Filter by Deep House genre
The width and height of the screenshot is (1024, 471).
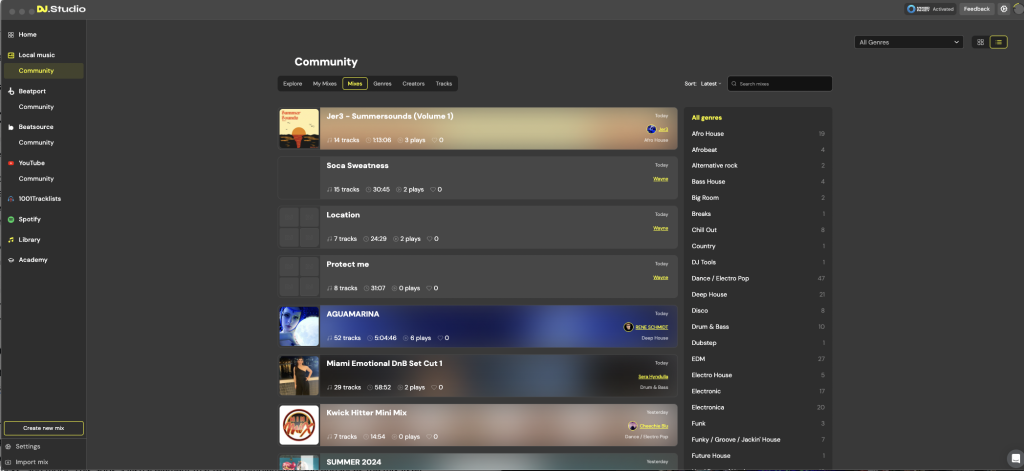point(711,294)
